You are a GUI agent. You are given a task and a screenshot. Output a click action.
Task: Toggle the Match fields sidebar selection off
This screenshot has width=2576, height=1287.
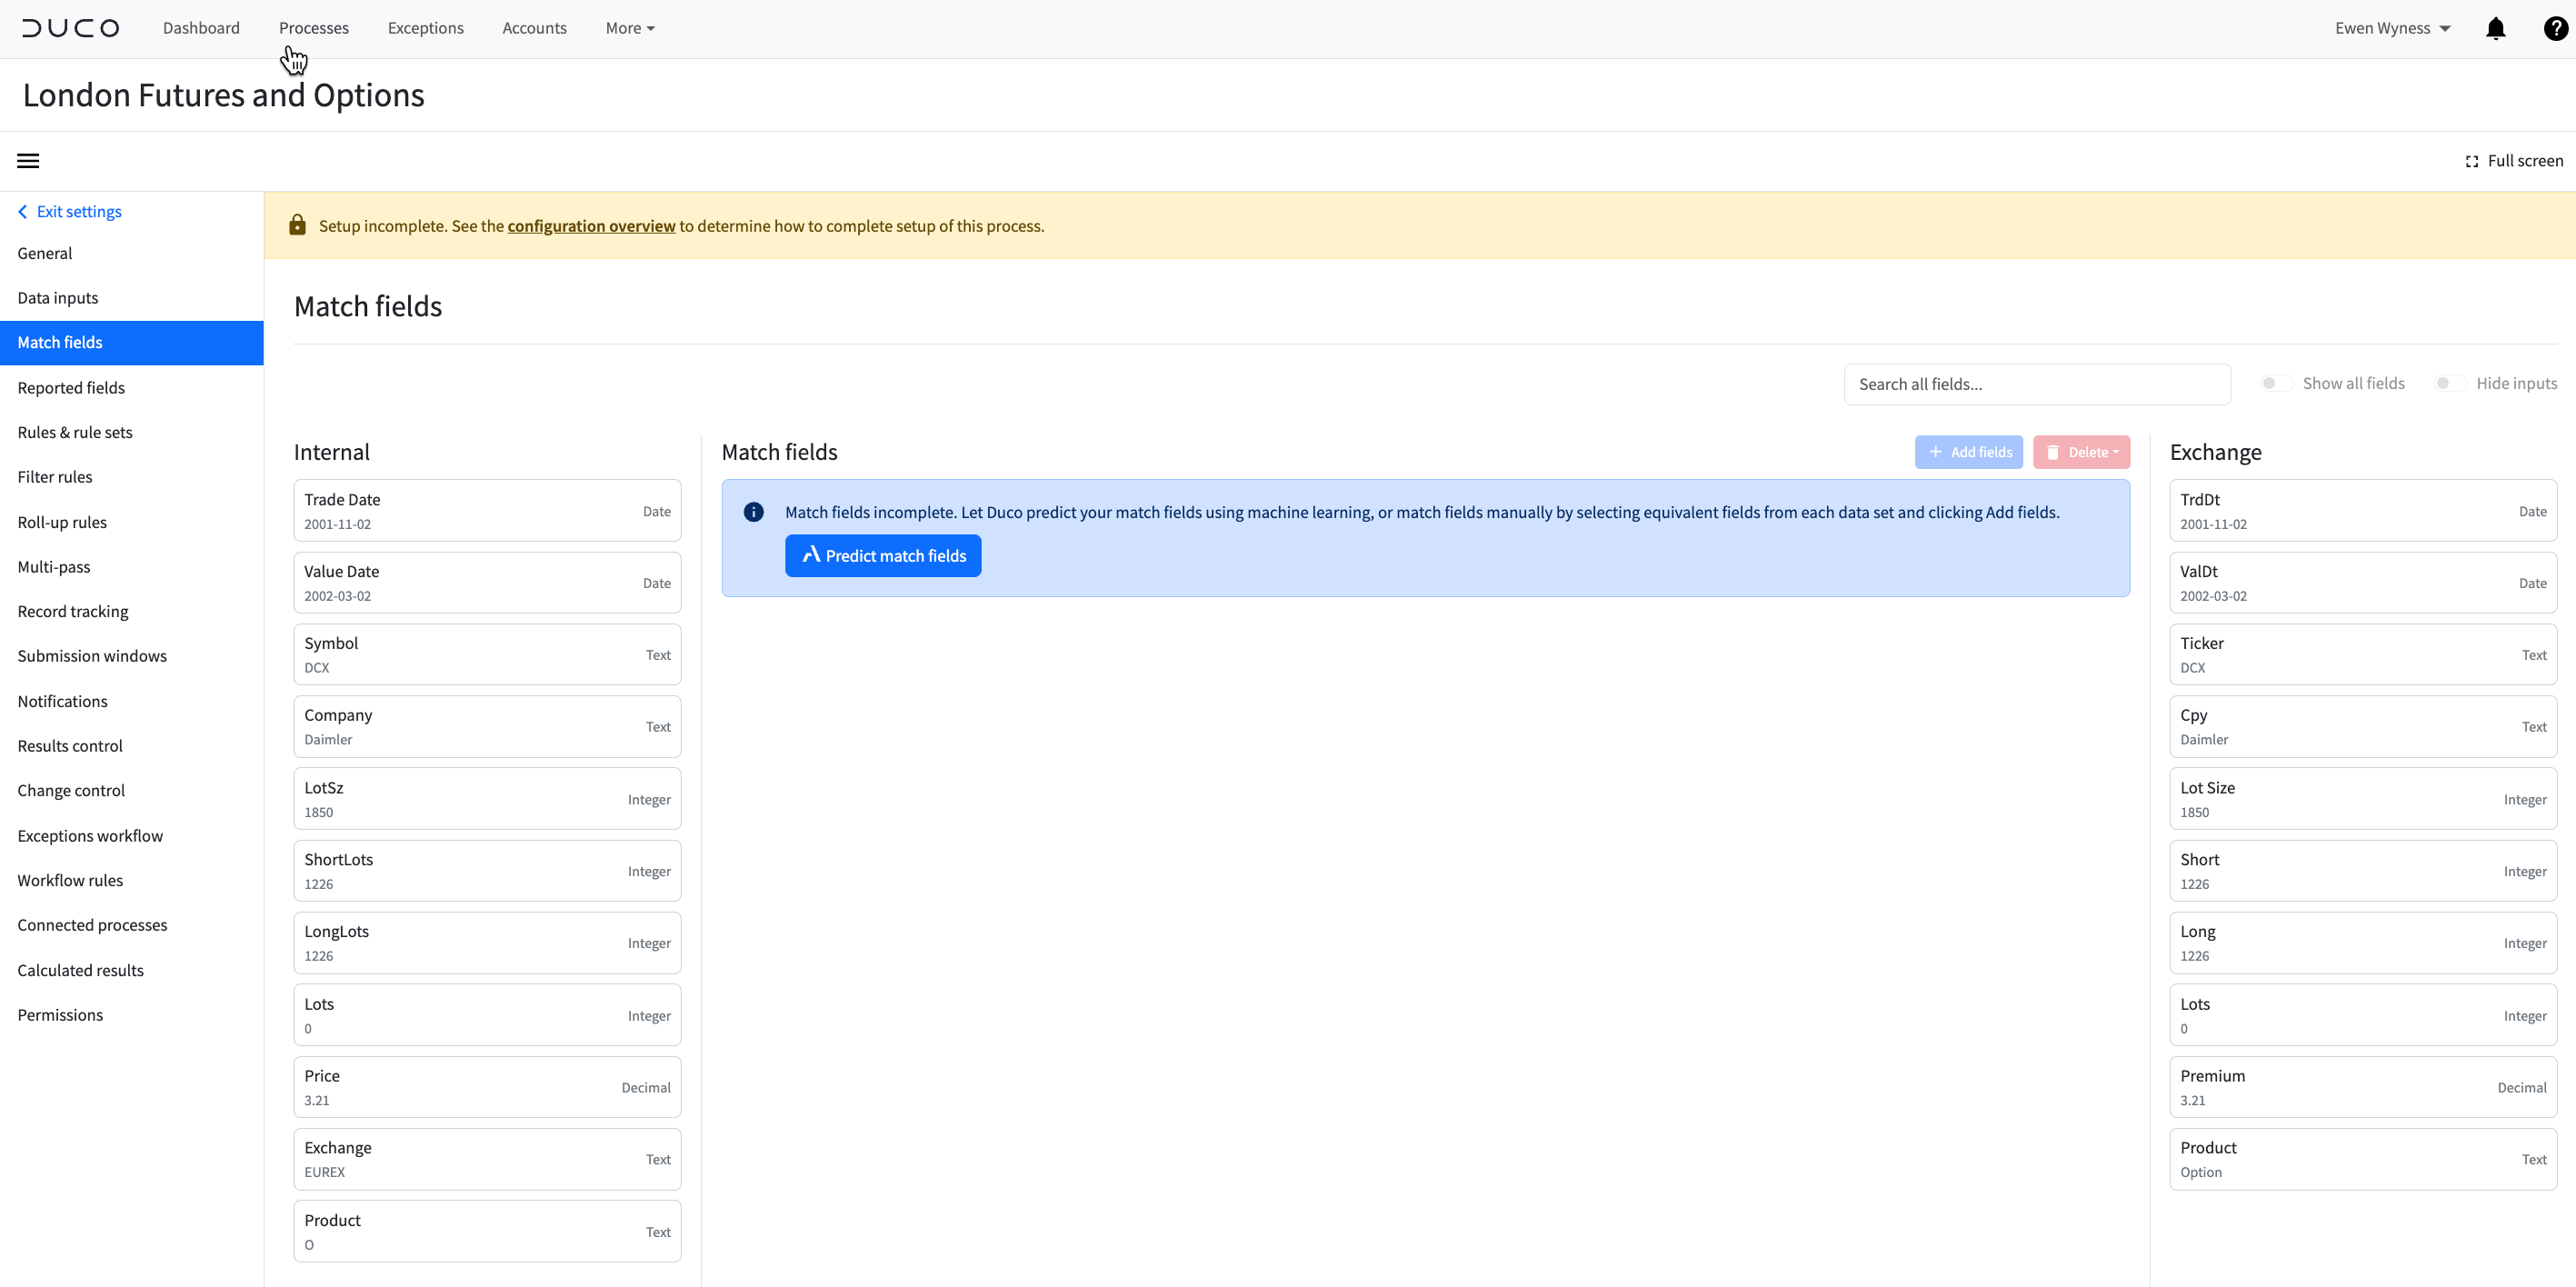60,342
